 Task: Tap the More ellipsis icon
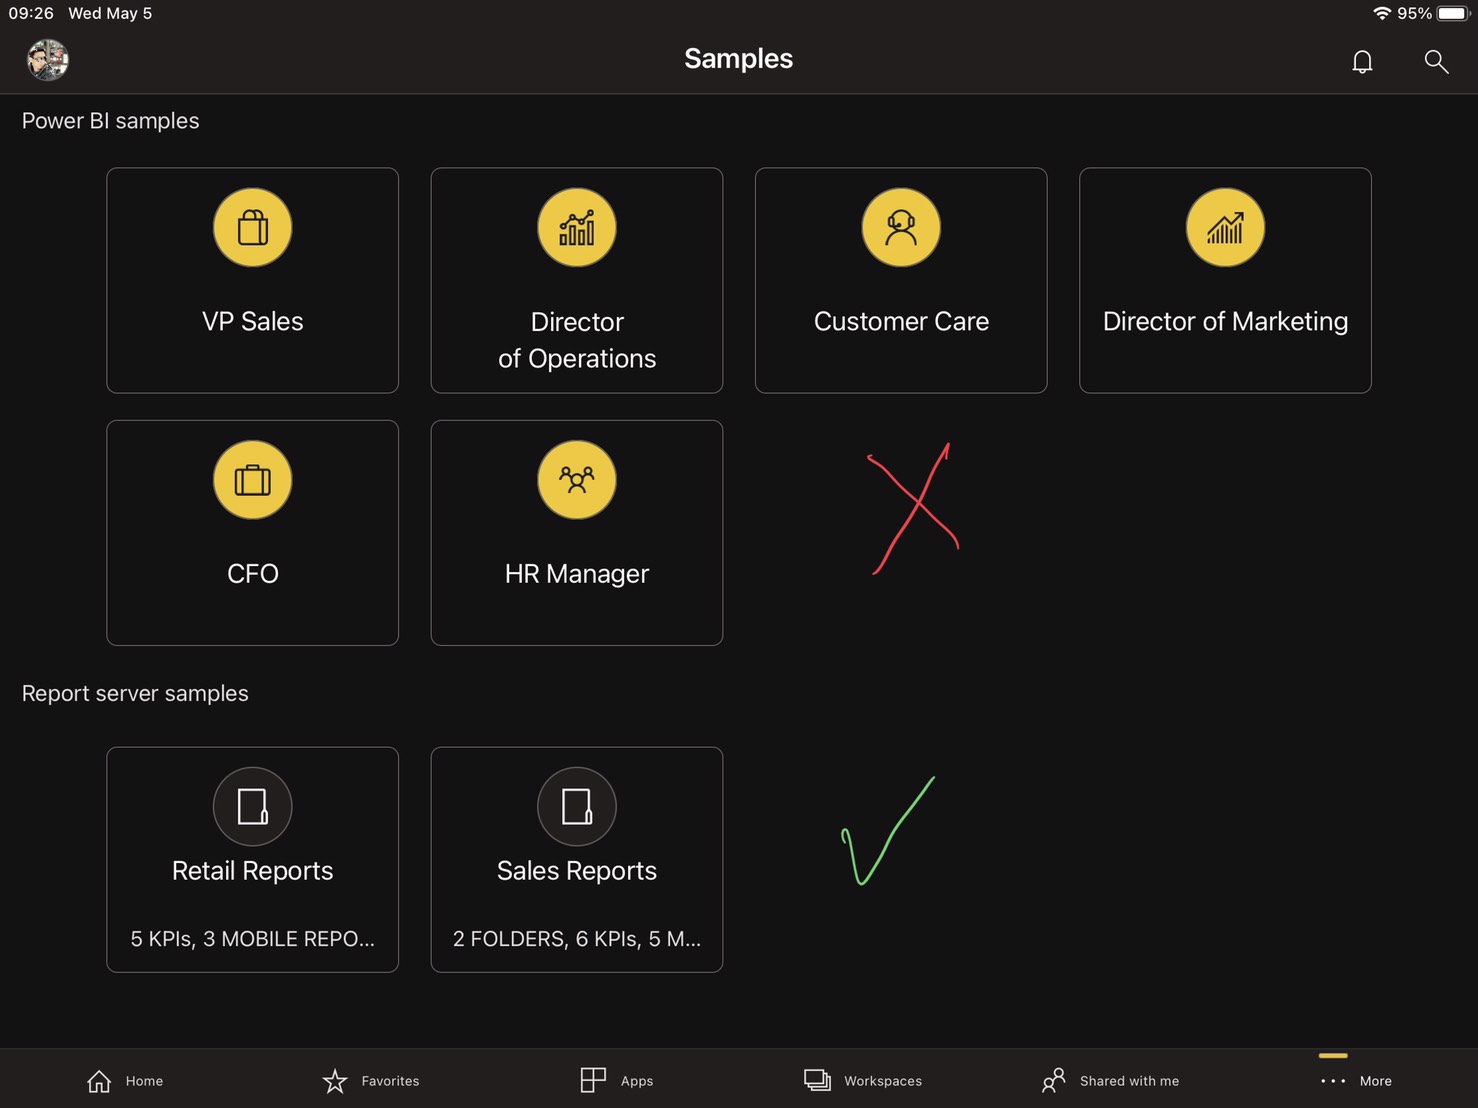(1333, 1081)
